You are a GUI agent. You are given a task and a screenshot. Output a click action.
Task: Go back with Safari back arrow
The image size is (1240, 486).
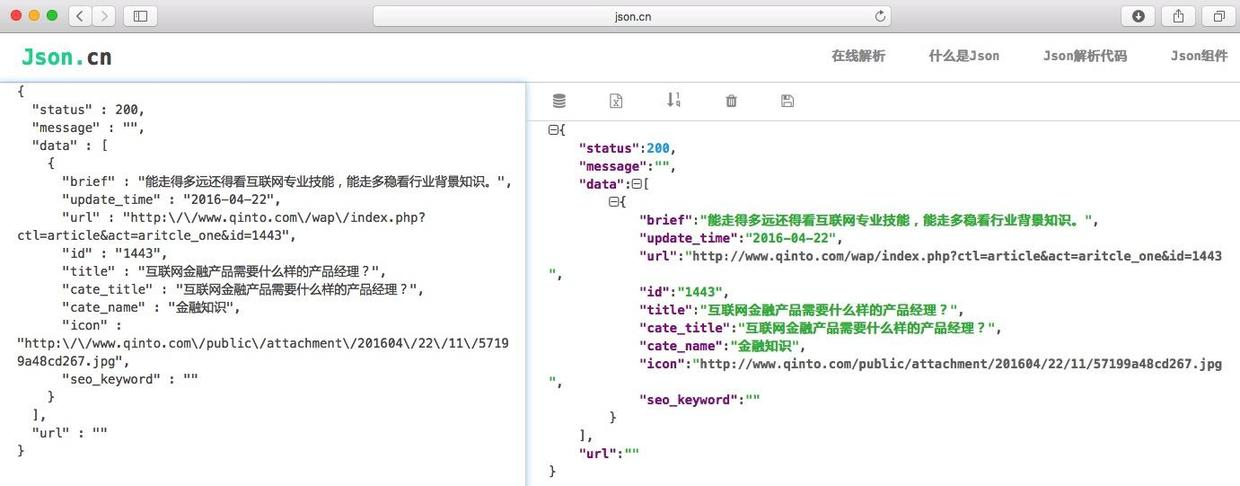pos(80,16)
